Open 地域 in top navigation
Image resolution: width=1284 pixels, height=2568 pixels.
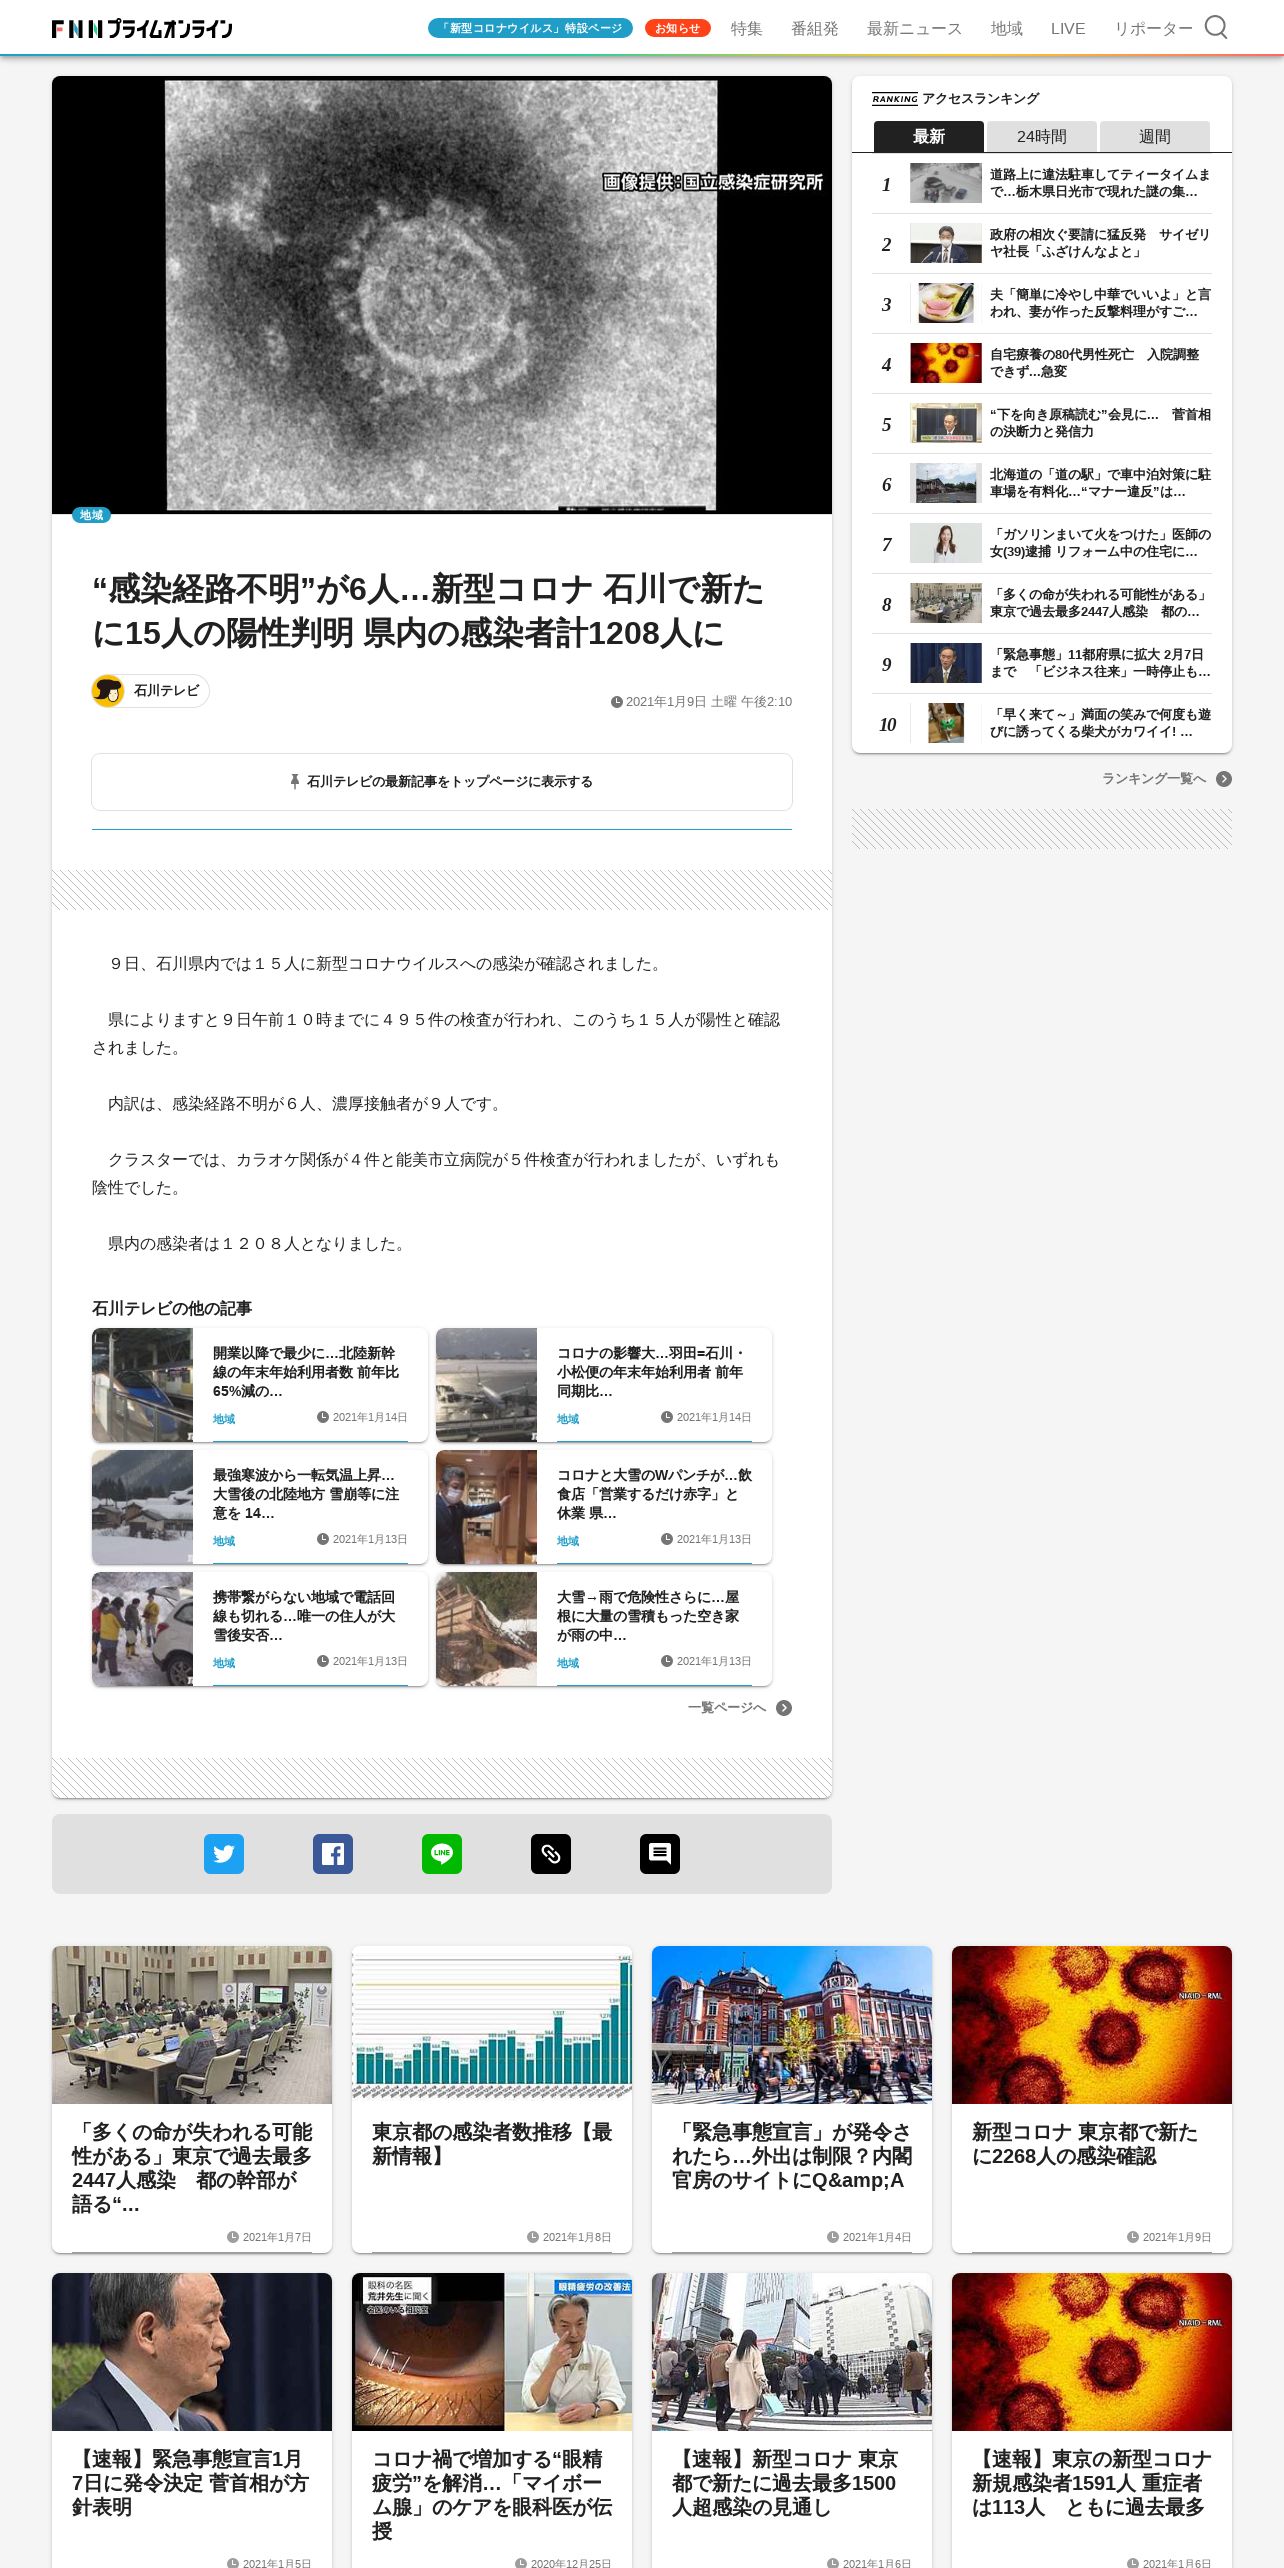point(1006,28)
